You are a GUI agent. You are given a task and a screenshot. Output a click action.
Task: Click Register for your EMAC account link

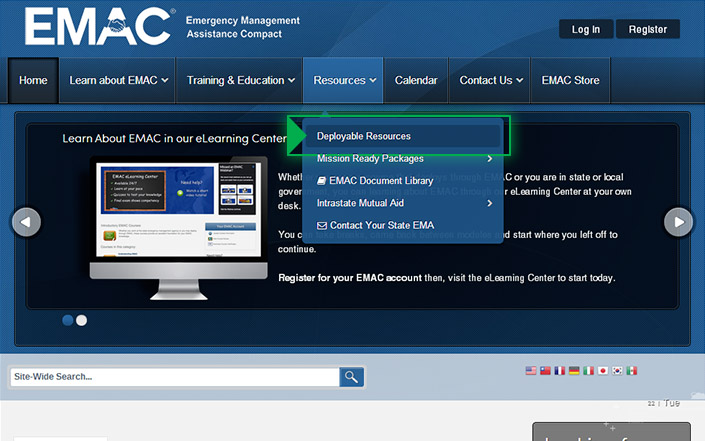(x=350, y=278)
